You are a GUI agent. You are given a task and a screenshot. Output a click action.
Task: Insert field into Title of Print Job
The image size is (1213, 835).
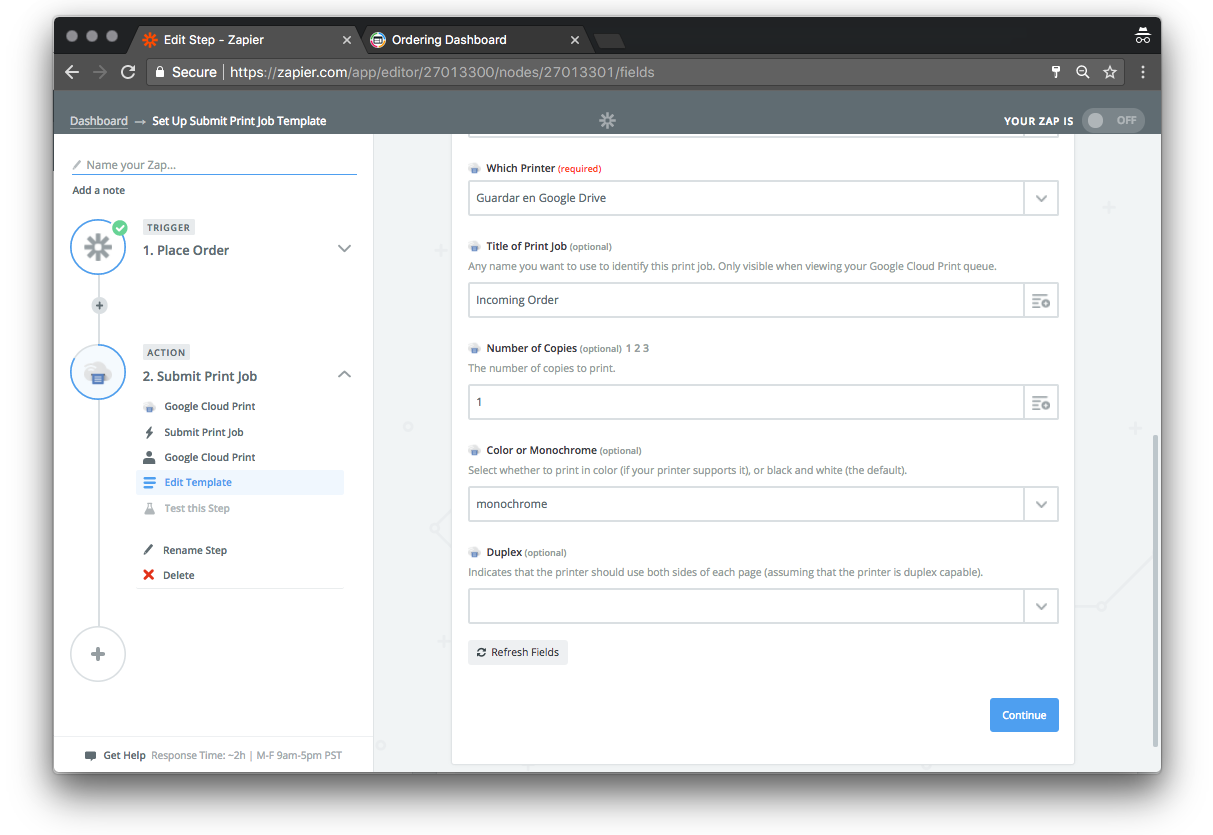pos(1041,300)
